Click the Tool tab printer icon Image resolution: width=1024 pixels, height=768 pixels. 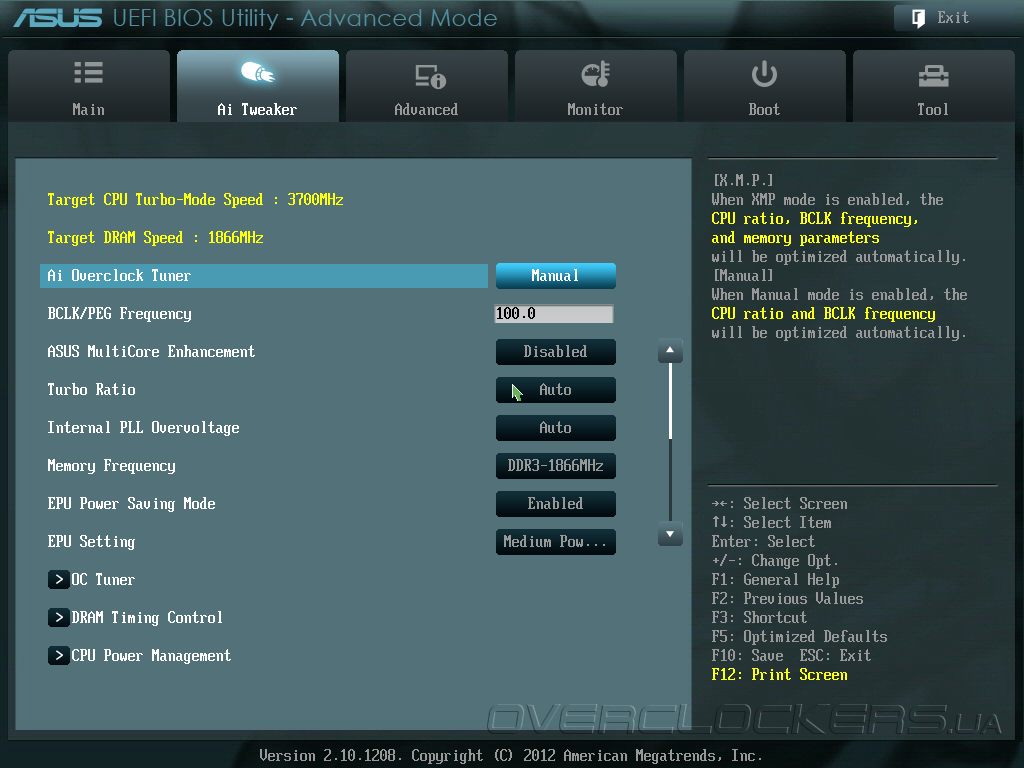pyautogui.click(x=933, y=76)
